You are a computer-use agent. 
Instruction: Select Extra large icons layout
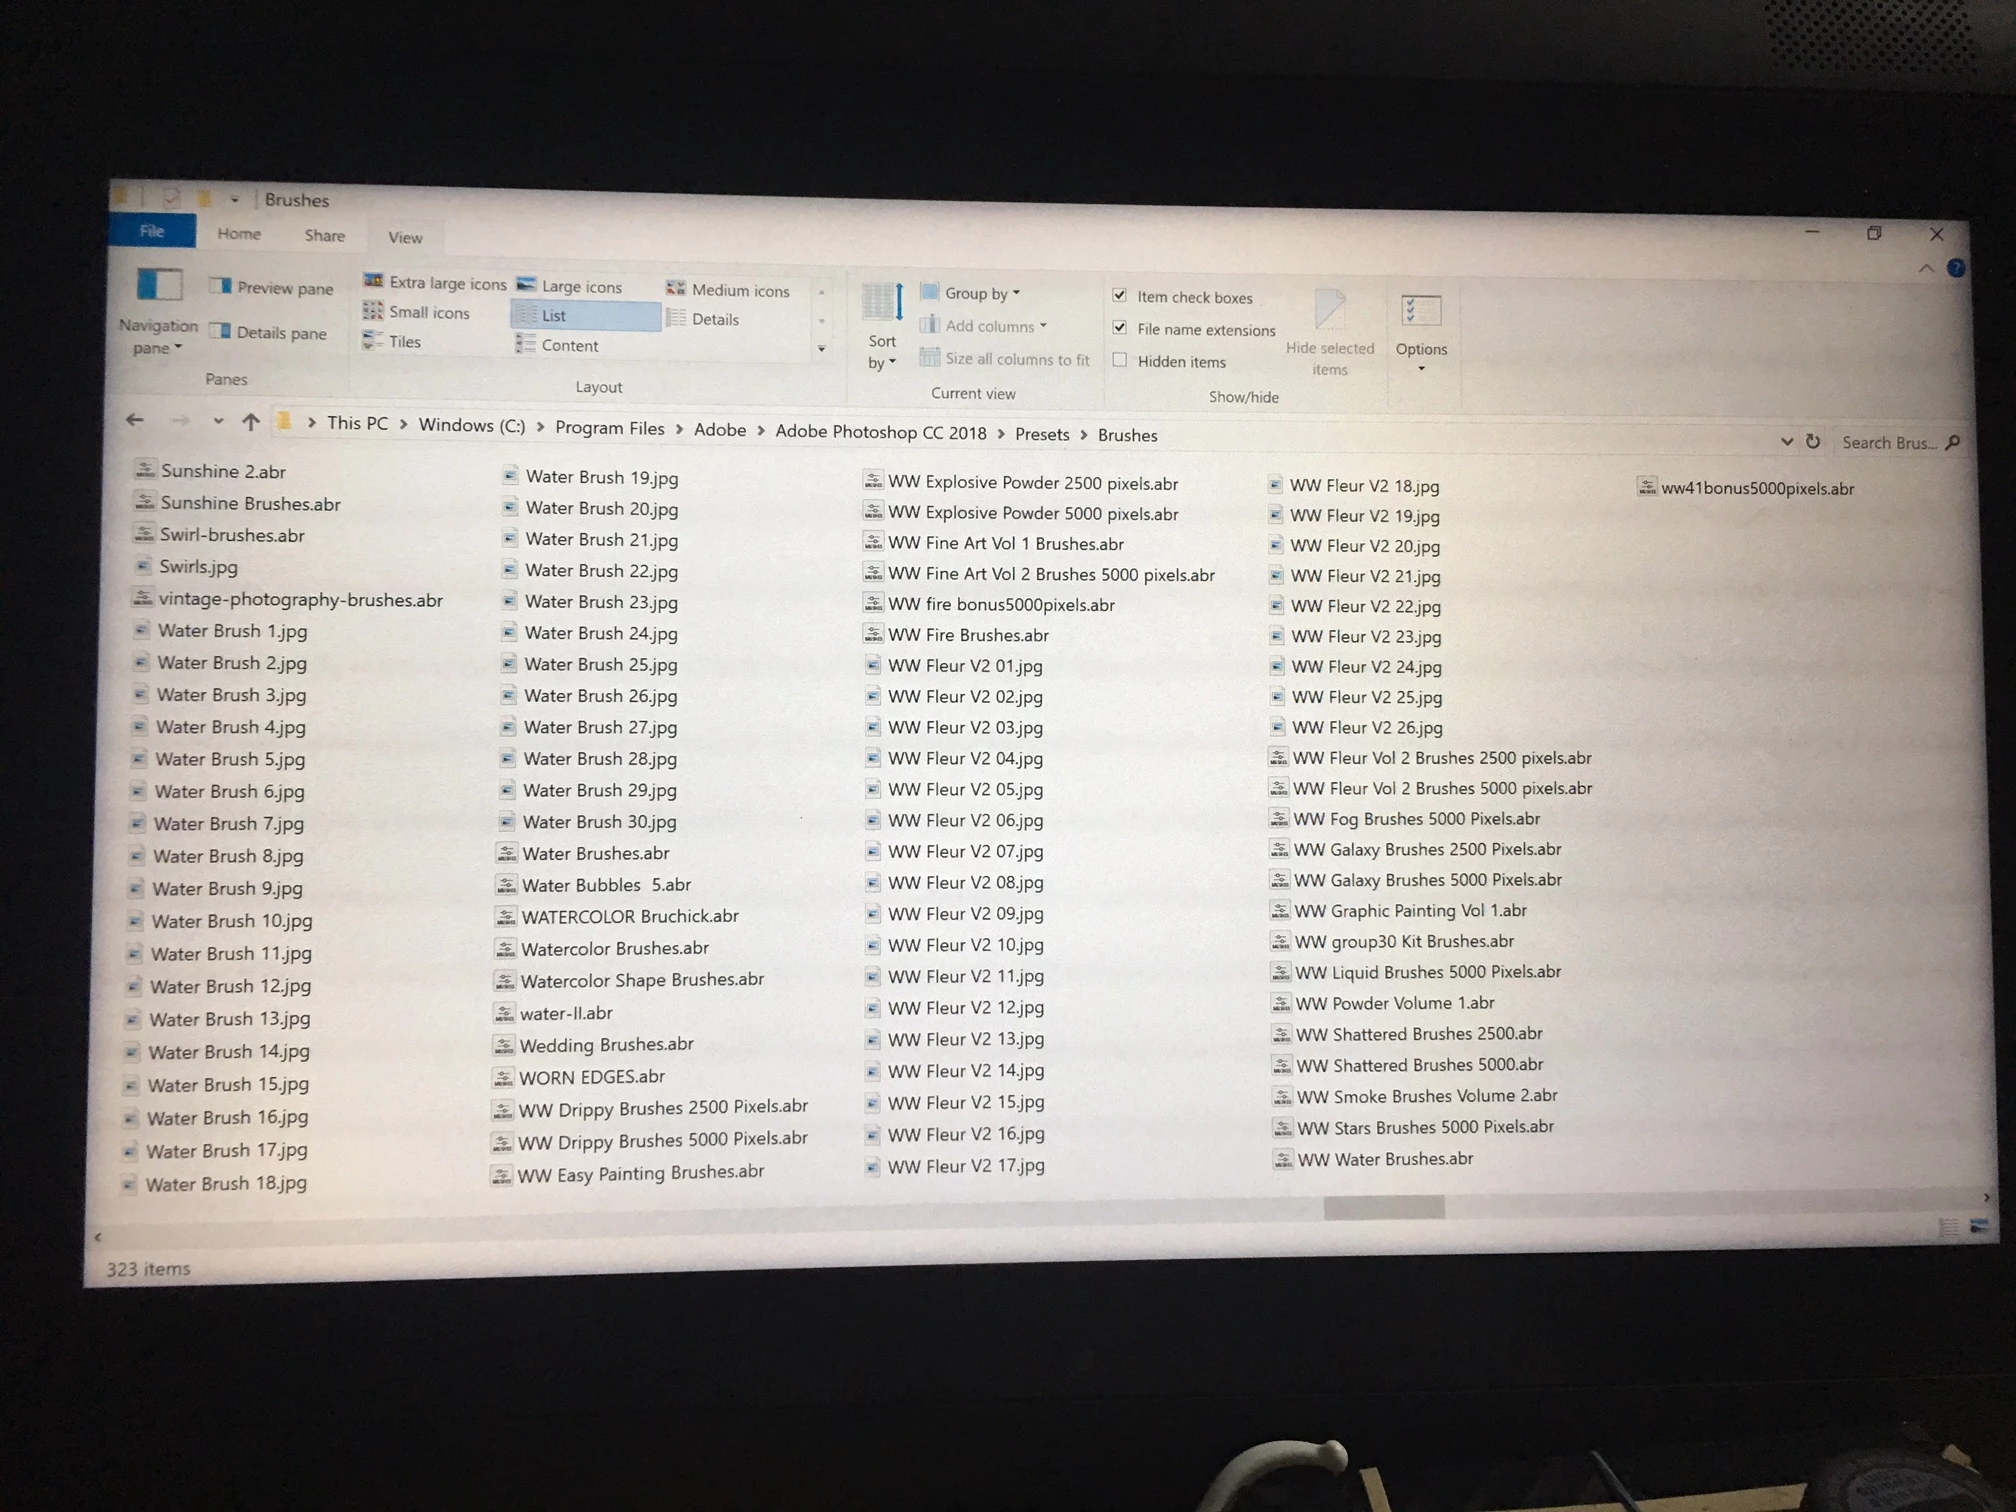[435, 283]
